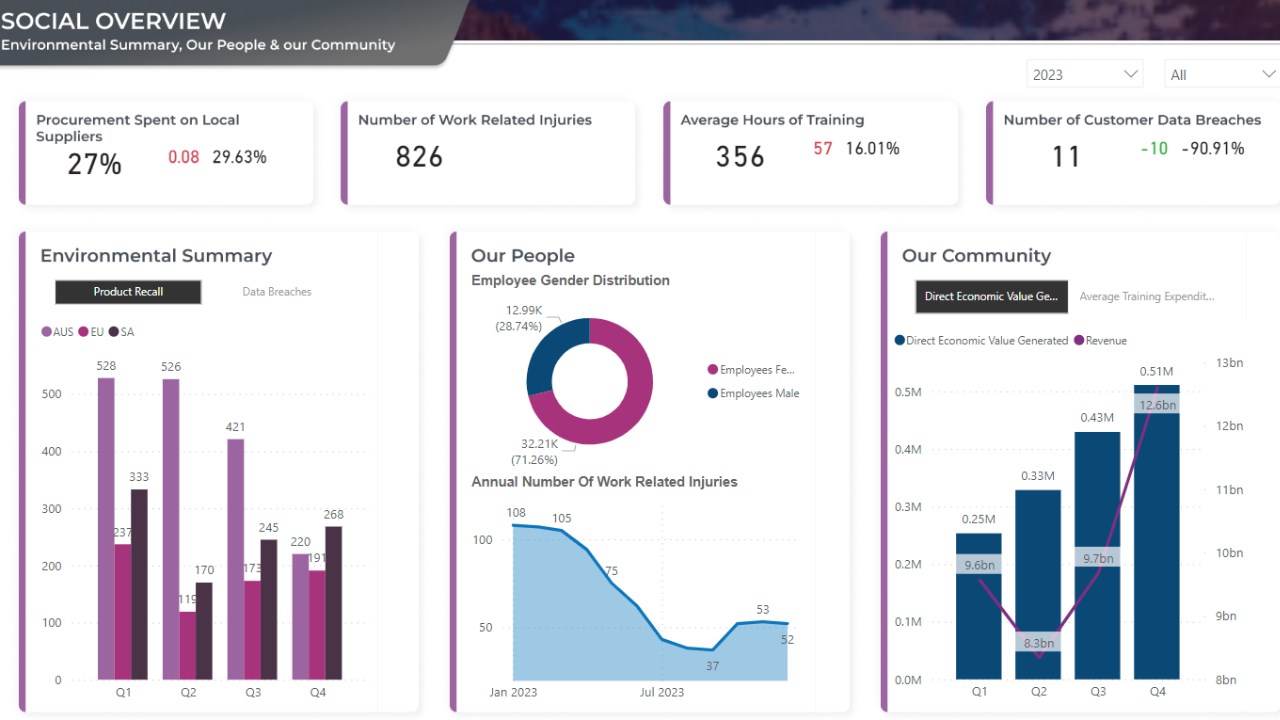This screenshot has width=1280, height=720.
Task: Select the Q3 AUS bar labeled 421
Action: coord(236,559)
